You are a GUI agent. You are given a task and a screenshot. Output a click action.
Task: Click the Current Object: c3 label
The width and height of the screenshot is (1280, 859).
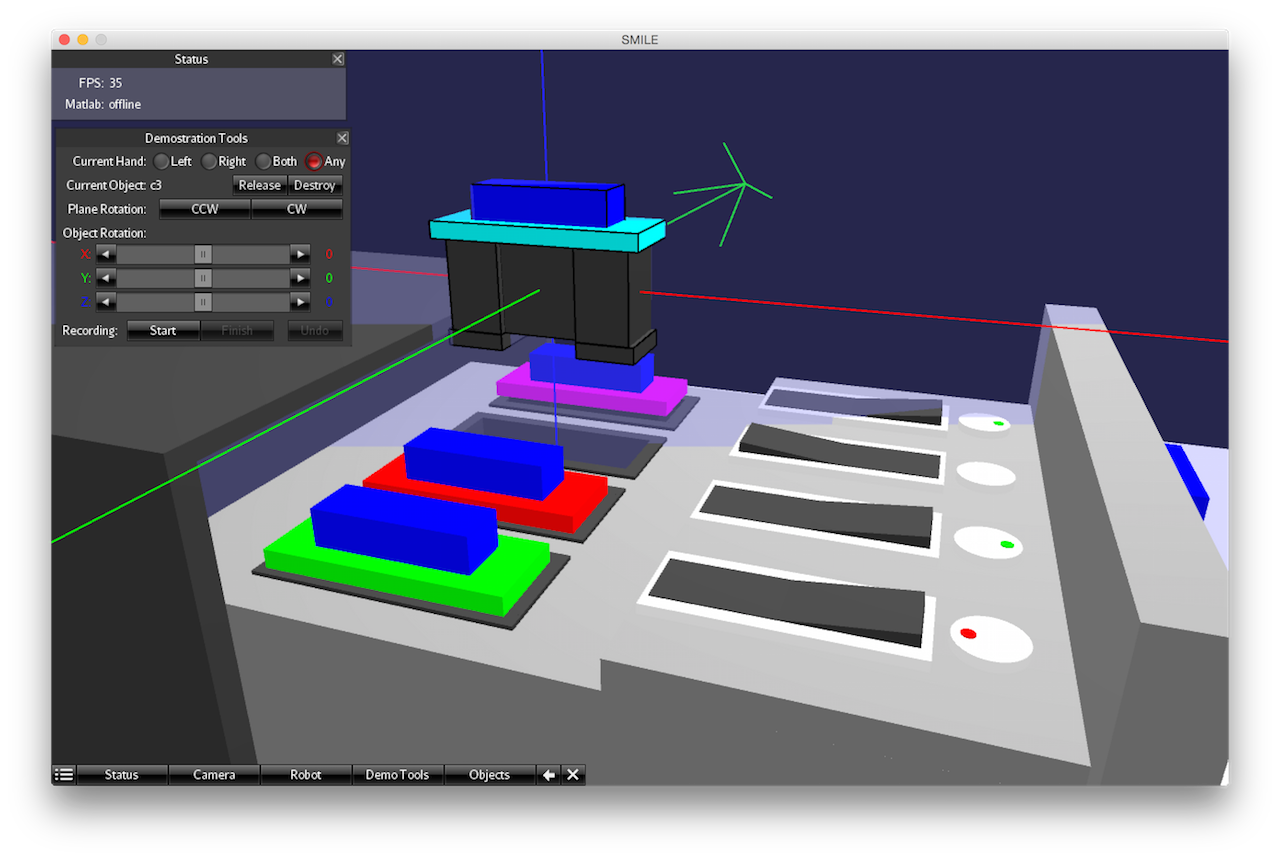[x=115, y=185]
